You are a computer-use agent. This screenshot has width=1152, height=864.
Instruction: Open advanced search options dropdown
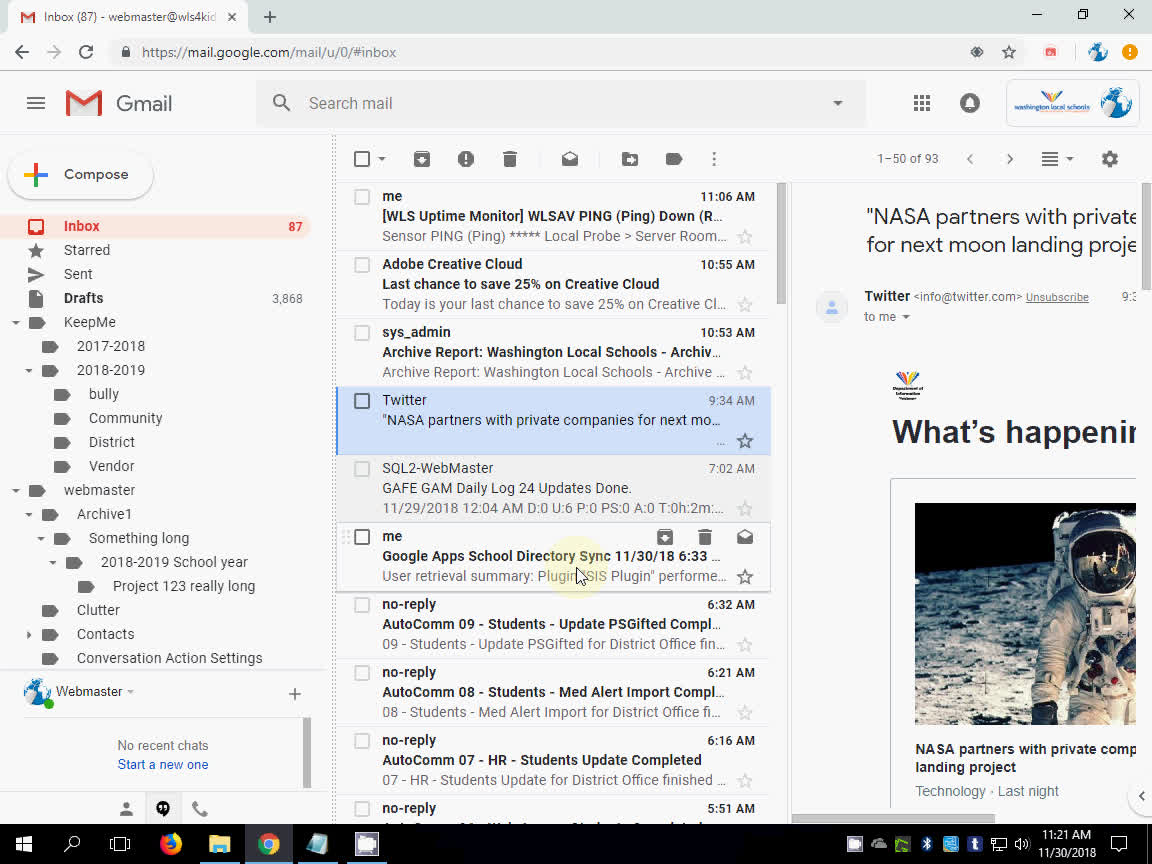(x=837, y=103)
